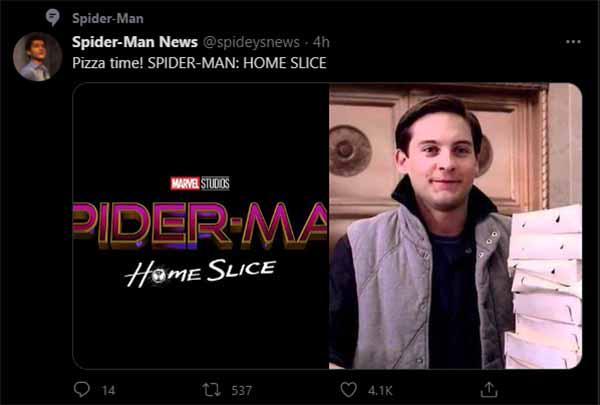Click the Spider-Man News display name
This screenshot has width=600, height=405.
click(135, 42)
